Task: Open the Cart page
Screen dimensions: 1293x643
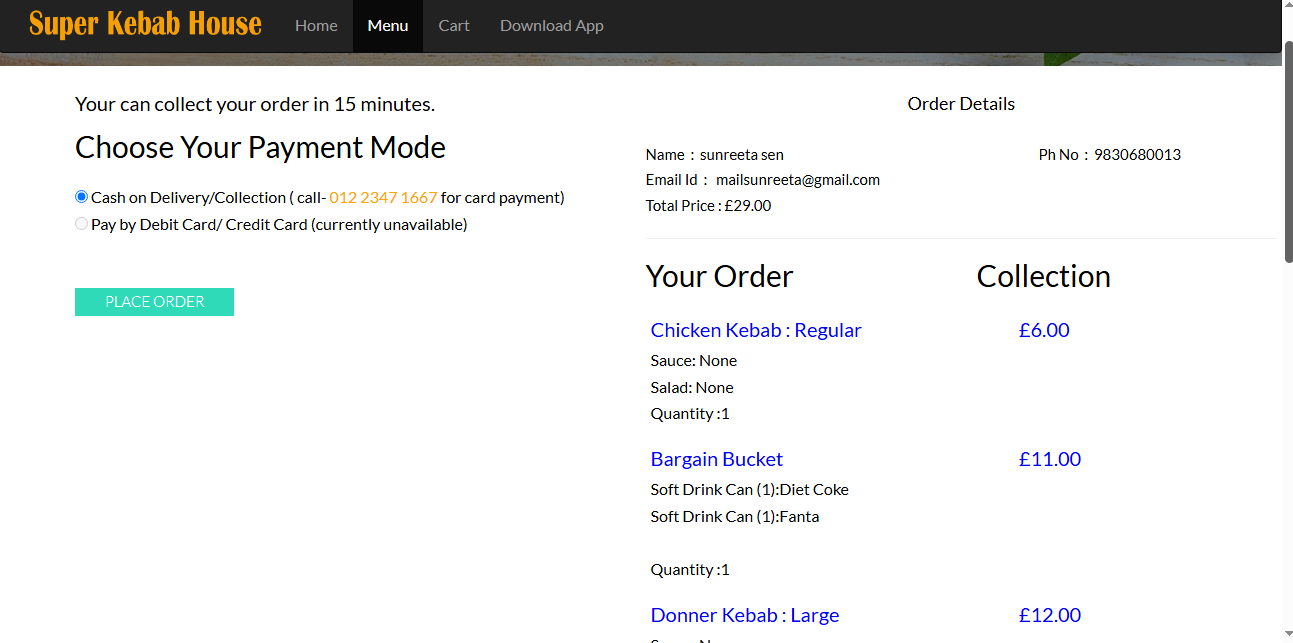Action: 454,26
